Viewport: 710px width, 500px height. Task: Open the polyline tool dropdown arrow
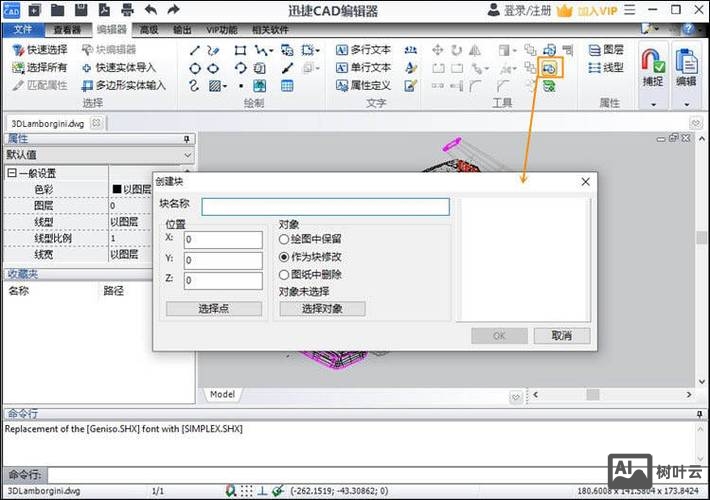(x=271, y=51)
